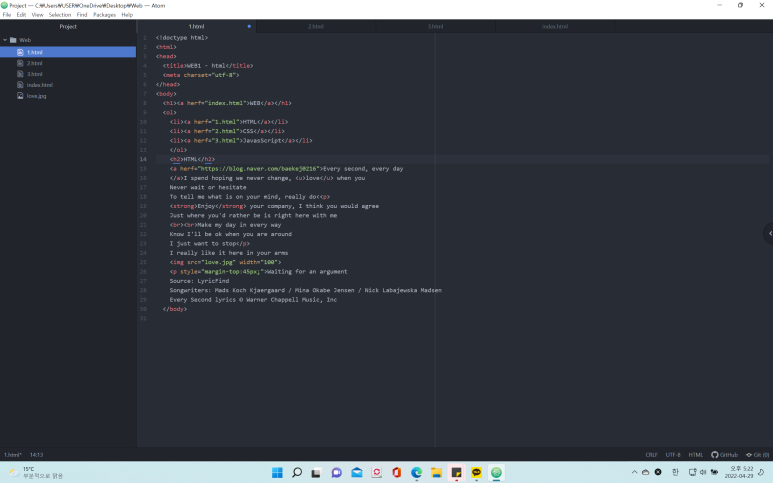Image resolution: width=773 pixels, height=483 pixels.
Task: Open the Packages menu
Action: tap(105, 15)
